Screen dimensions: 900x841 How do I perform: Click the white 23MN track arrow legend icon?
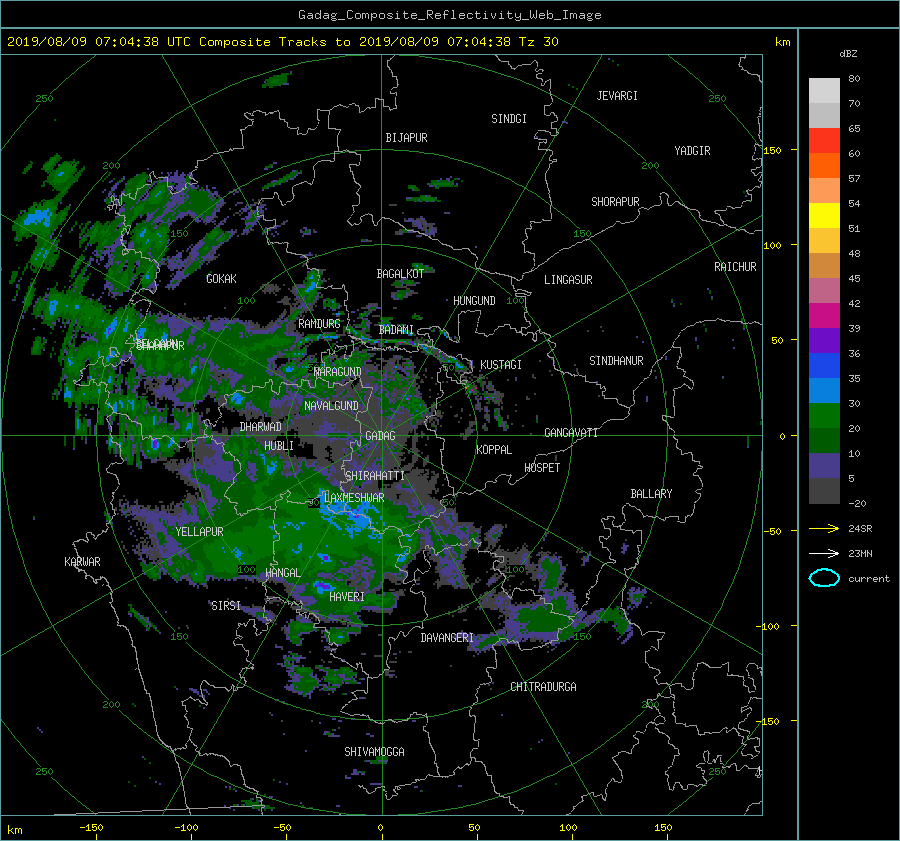824,553
